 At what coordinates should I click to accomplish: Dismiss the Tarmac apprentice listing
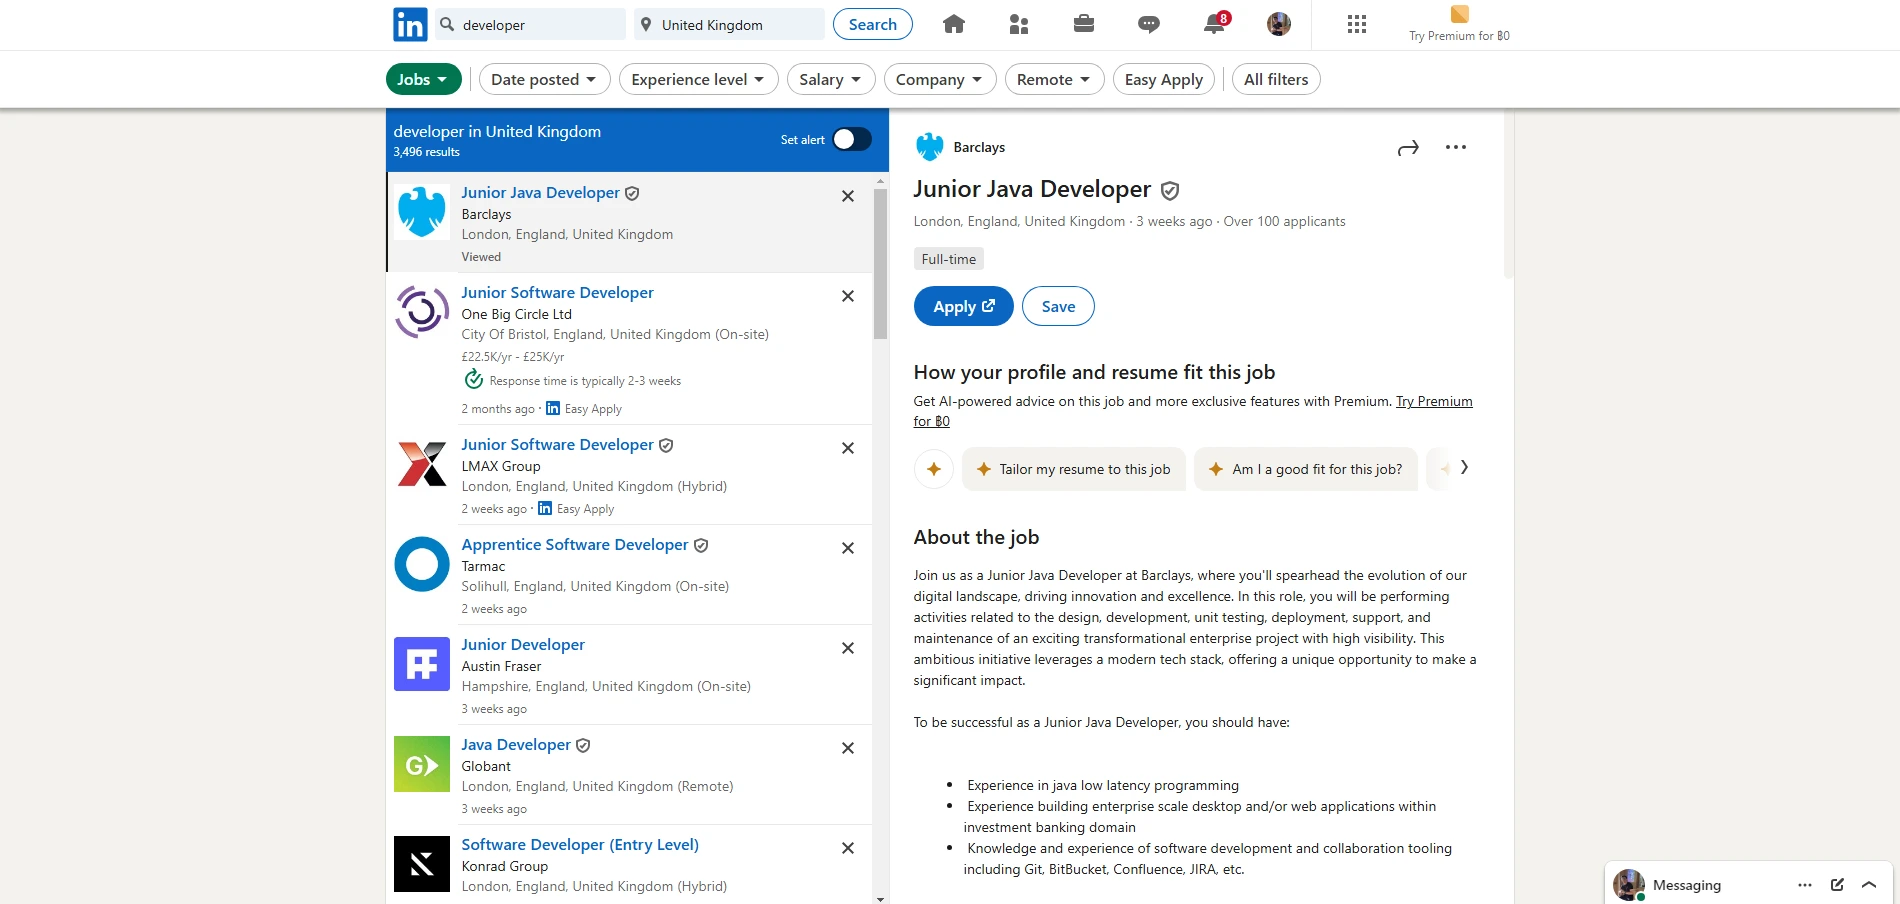(848, 548)
